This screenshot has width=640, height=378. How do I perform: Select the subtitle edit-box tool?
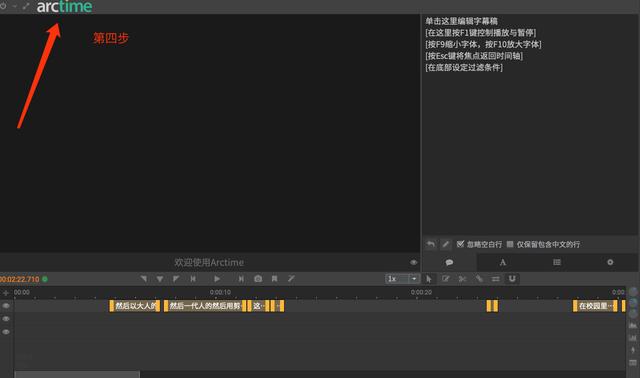tap(446, 279)
